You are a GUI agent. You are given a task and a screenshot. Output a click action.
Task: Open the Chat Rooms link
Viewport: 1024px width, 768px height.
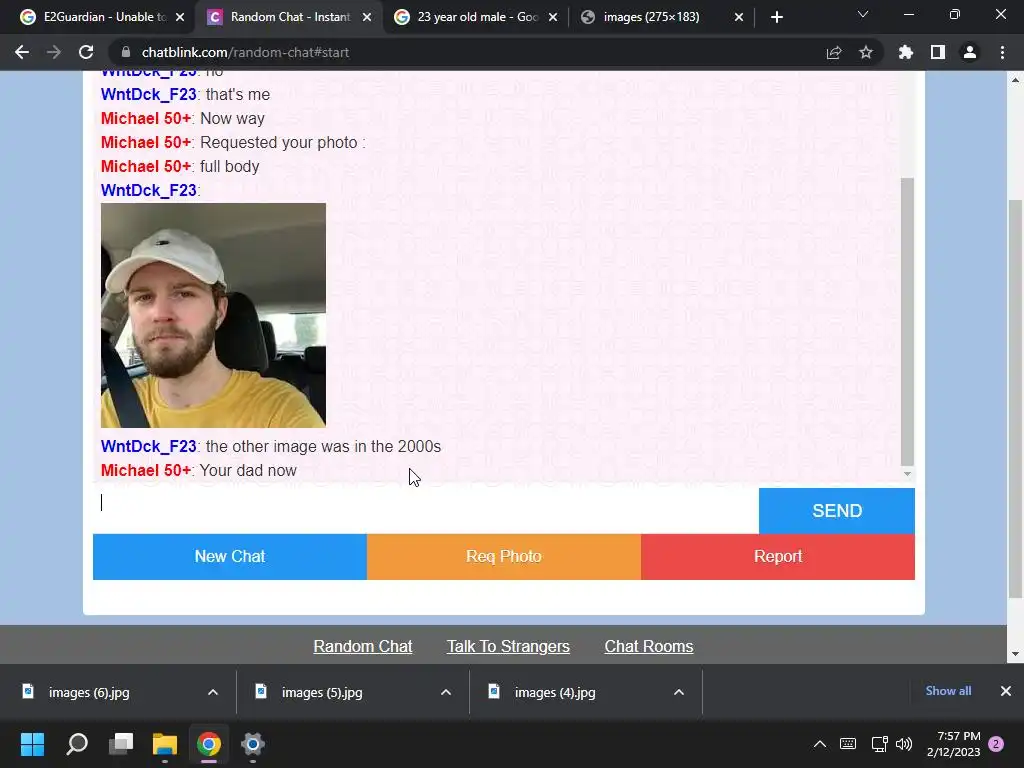pos(648,646)
